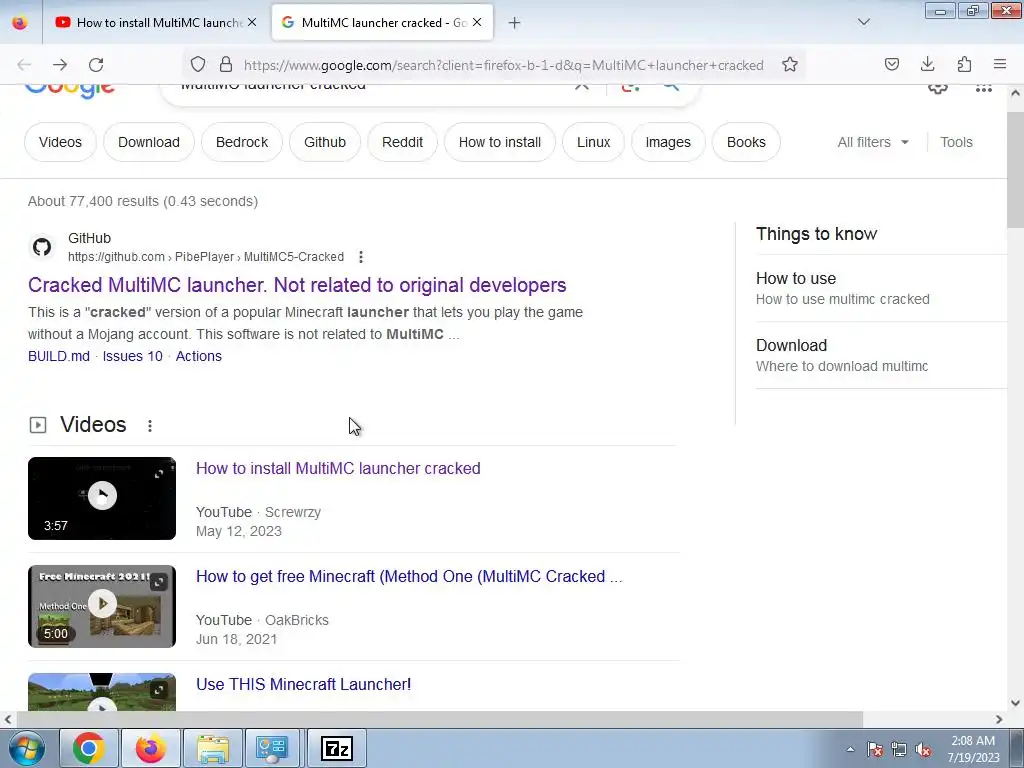Select the Reddit filter chip

(402, 142)
